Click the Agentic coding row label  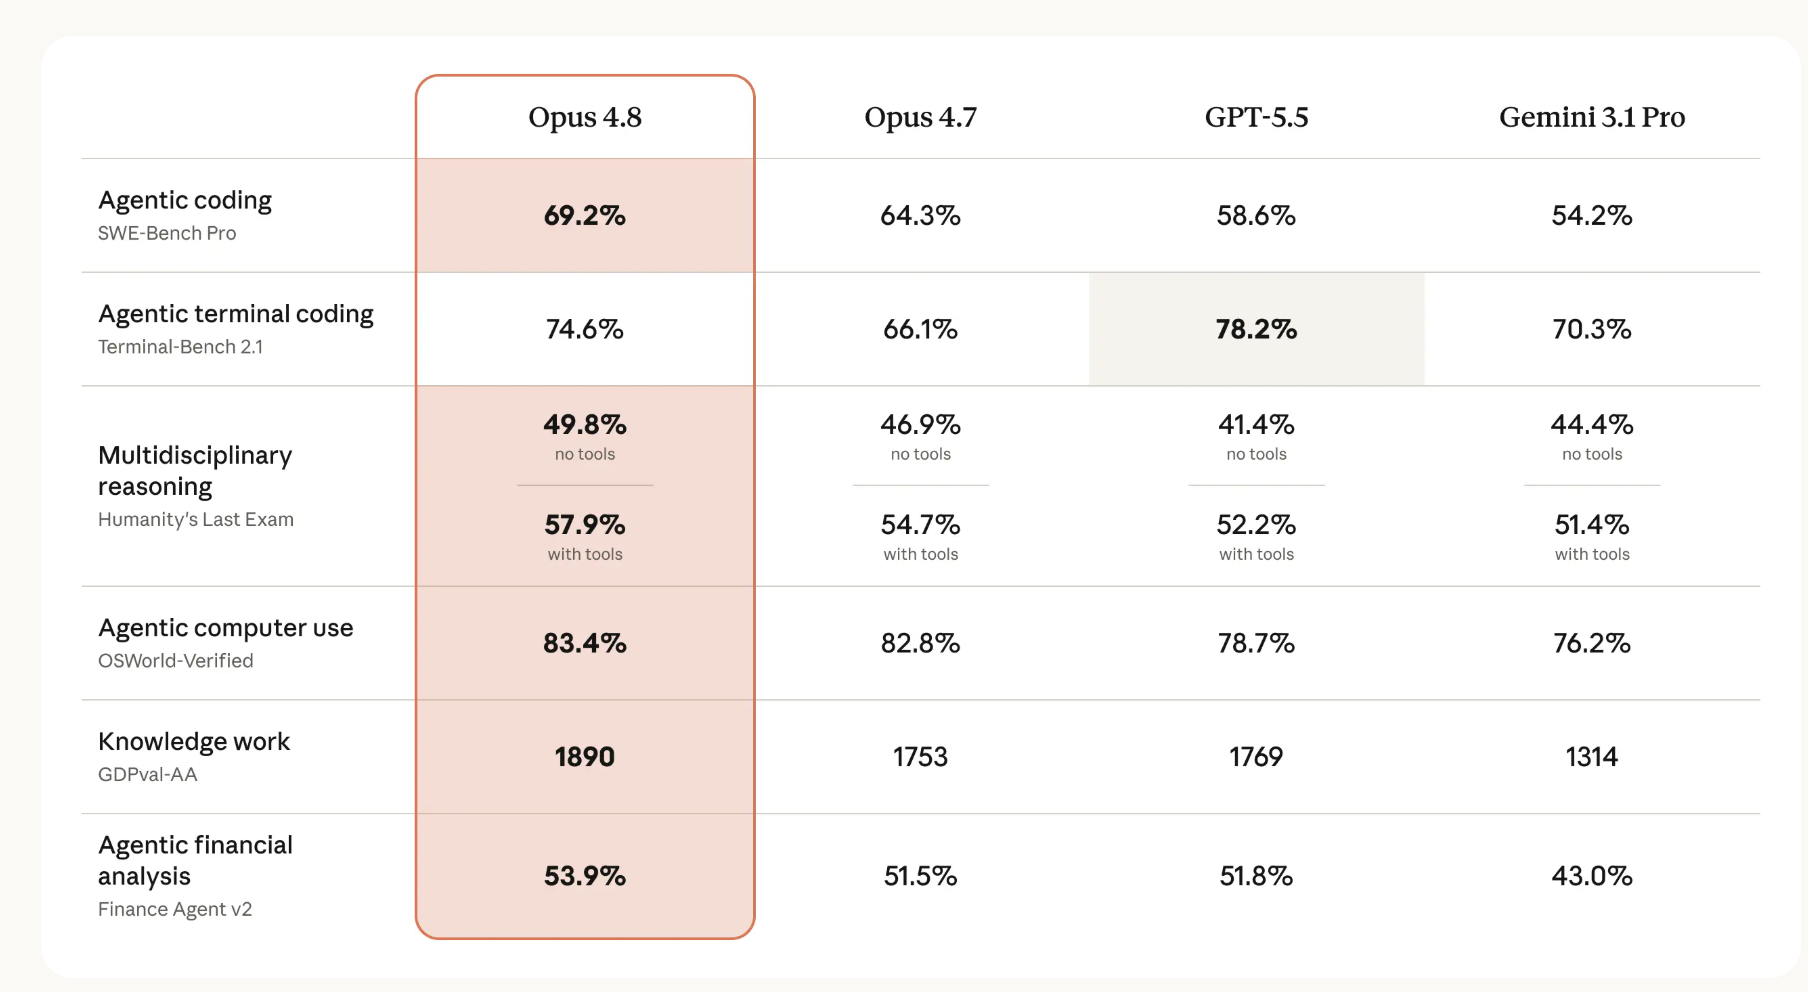(x=185, y=200)
